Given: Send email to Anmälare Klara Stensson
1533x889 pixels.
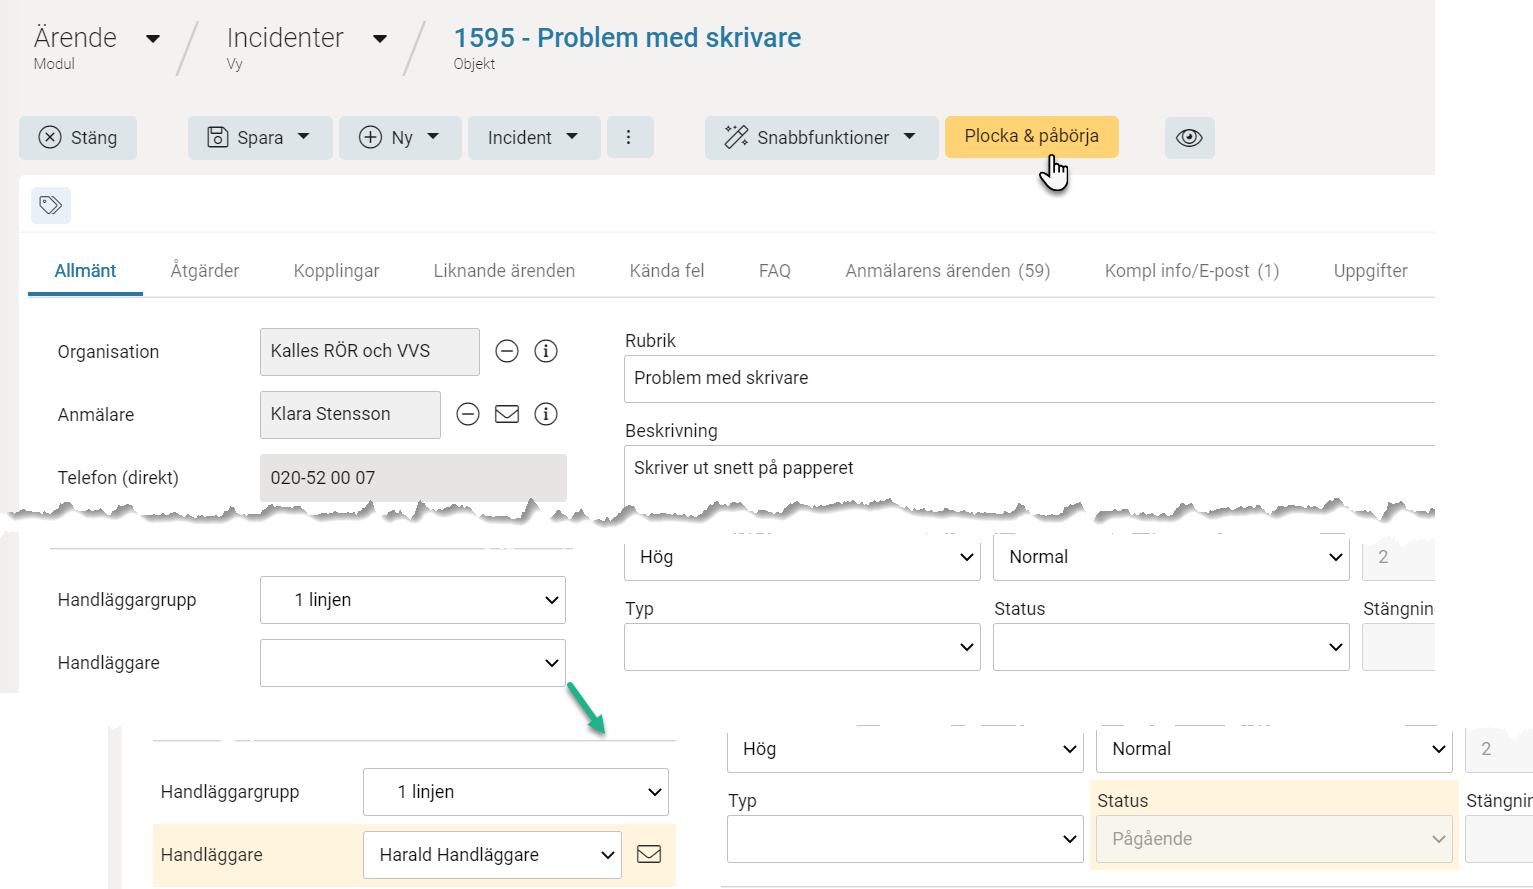Looking at the screenshot, I should click(507, 415).
